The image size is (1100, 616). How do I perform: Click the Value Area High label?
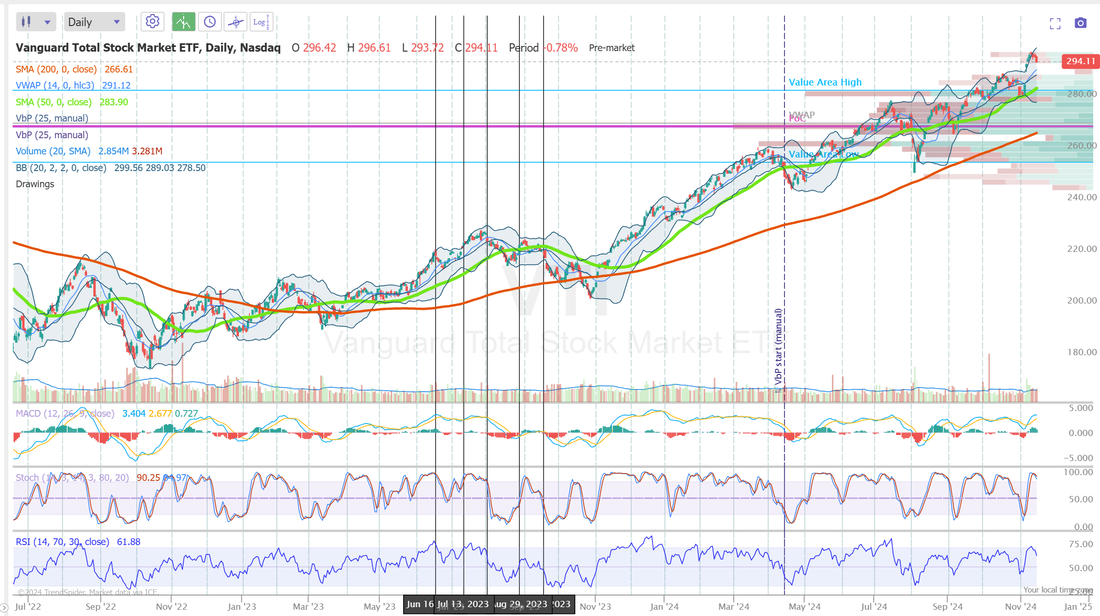point(825,82)
